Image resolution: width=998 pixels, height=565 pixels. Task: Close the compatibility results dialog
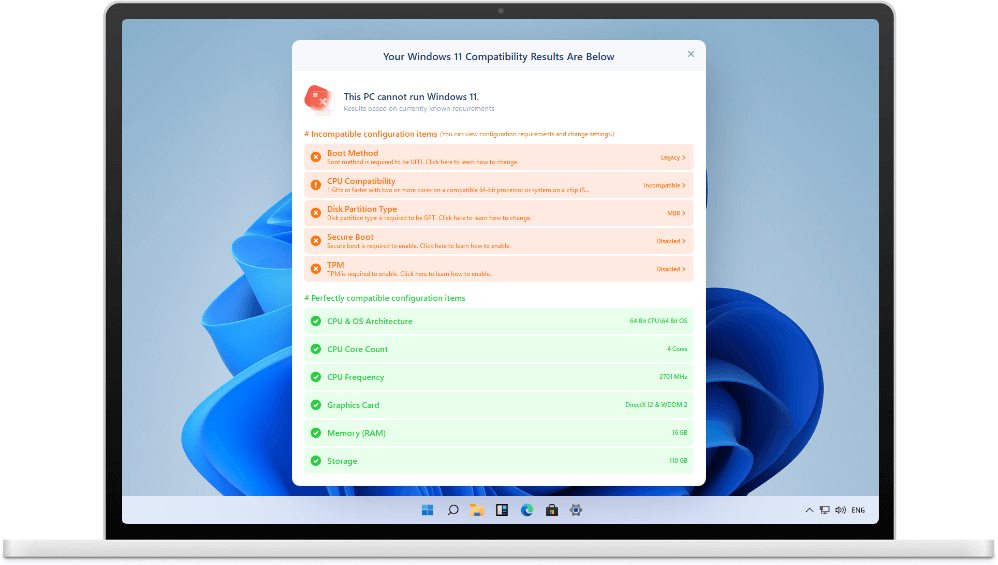click(x=691, y=54)
